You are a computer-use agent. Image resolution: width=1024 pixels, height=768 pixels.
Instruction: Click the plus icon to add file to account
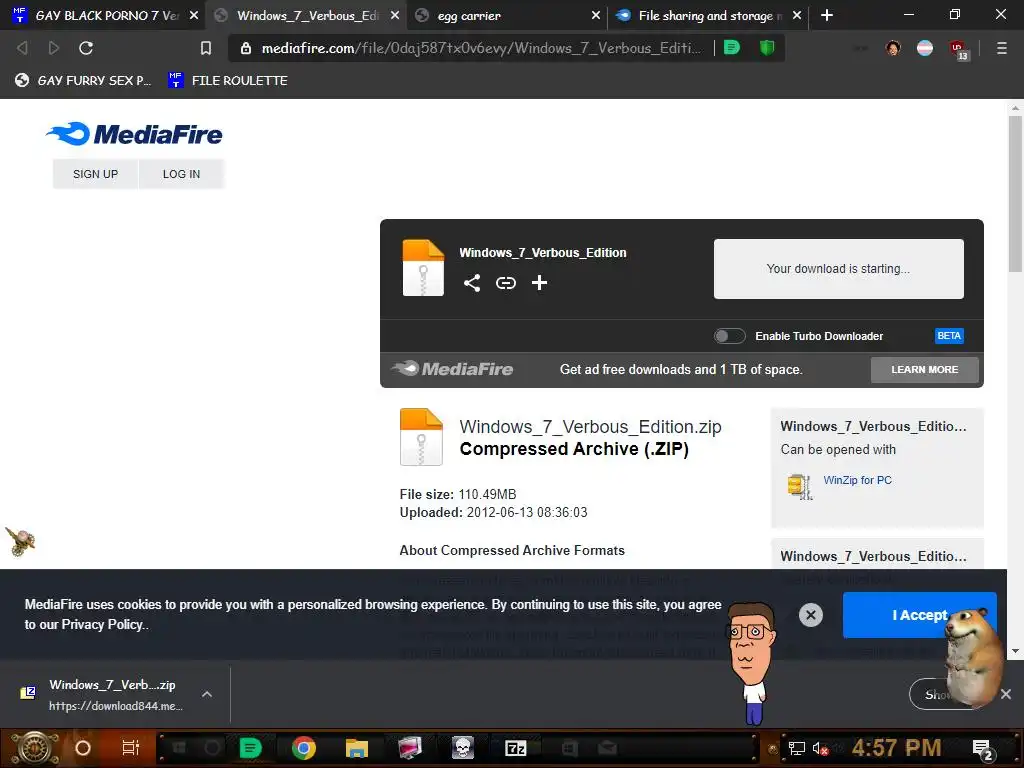(539, 283)
